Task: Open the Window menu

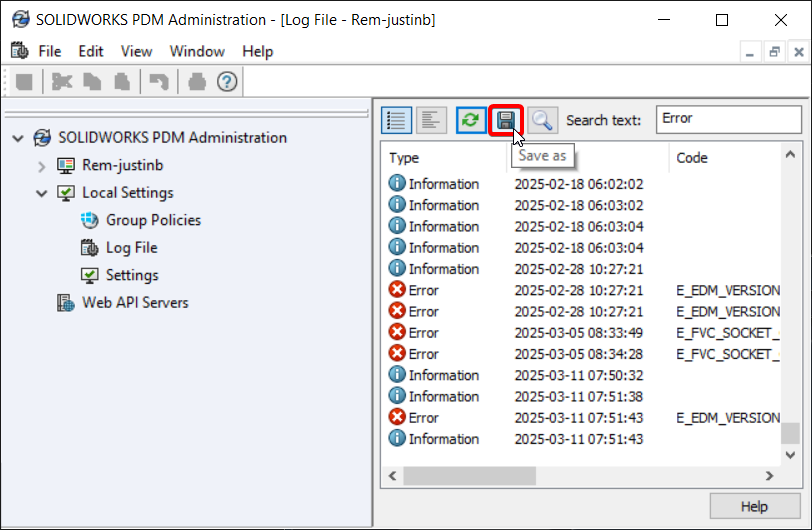Action: pos(197,51)
